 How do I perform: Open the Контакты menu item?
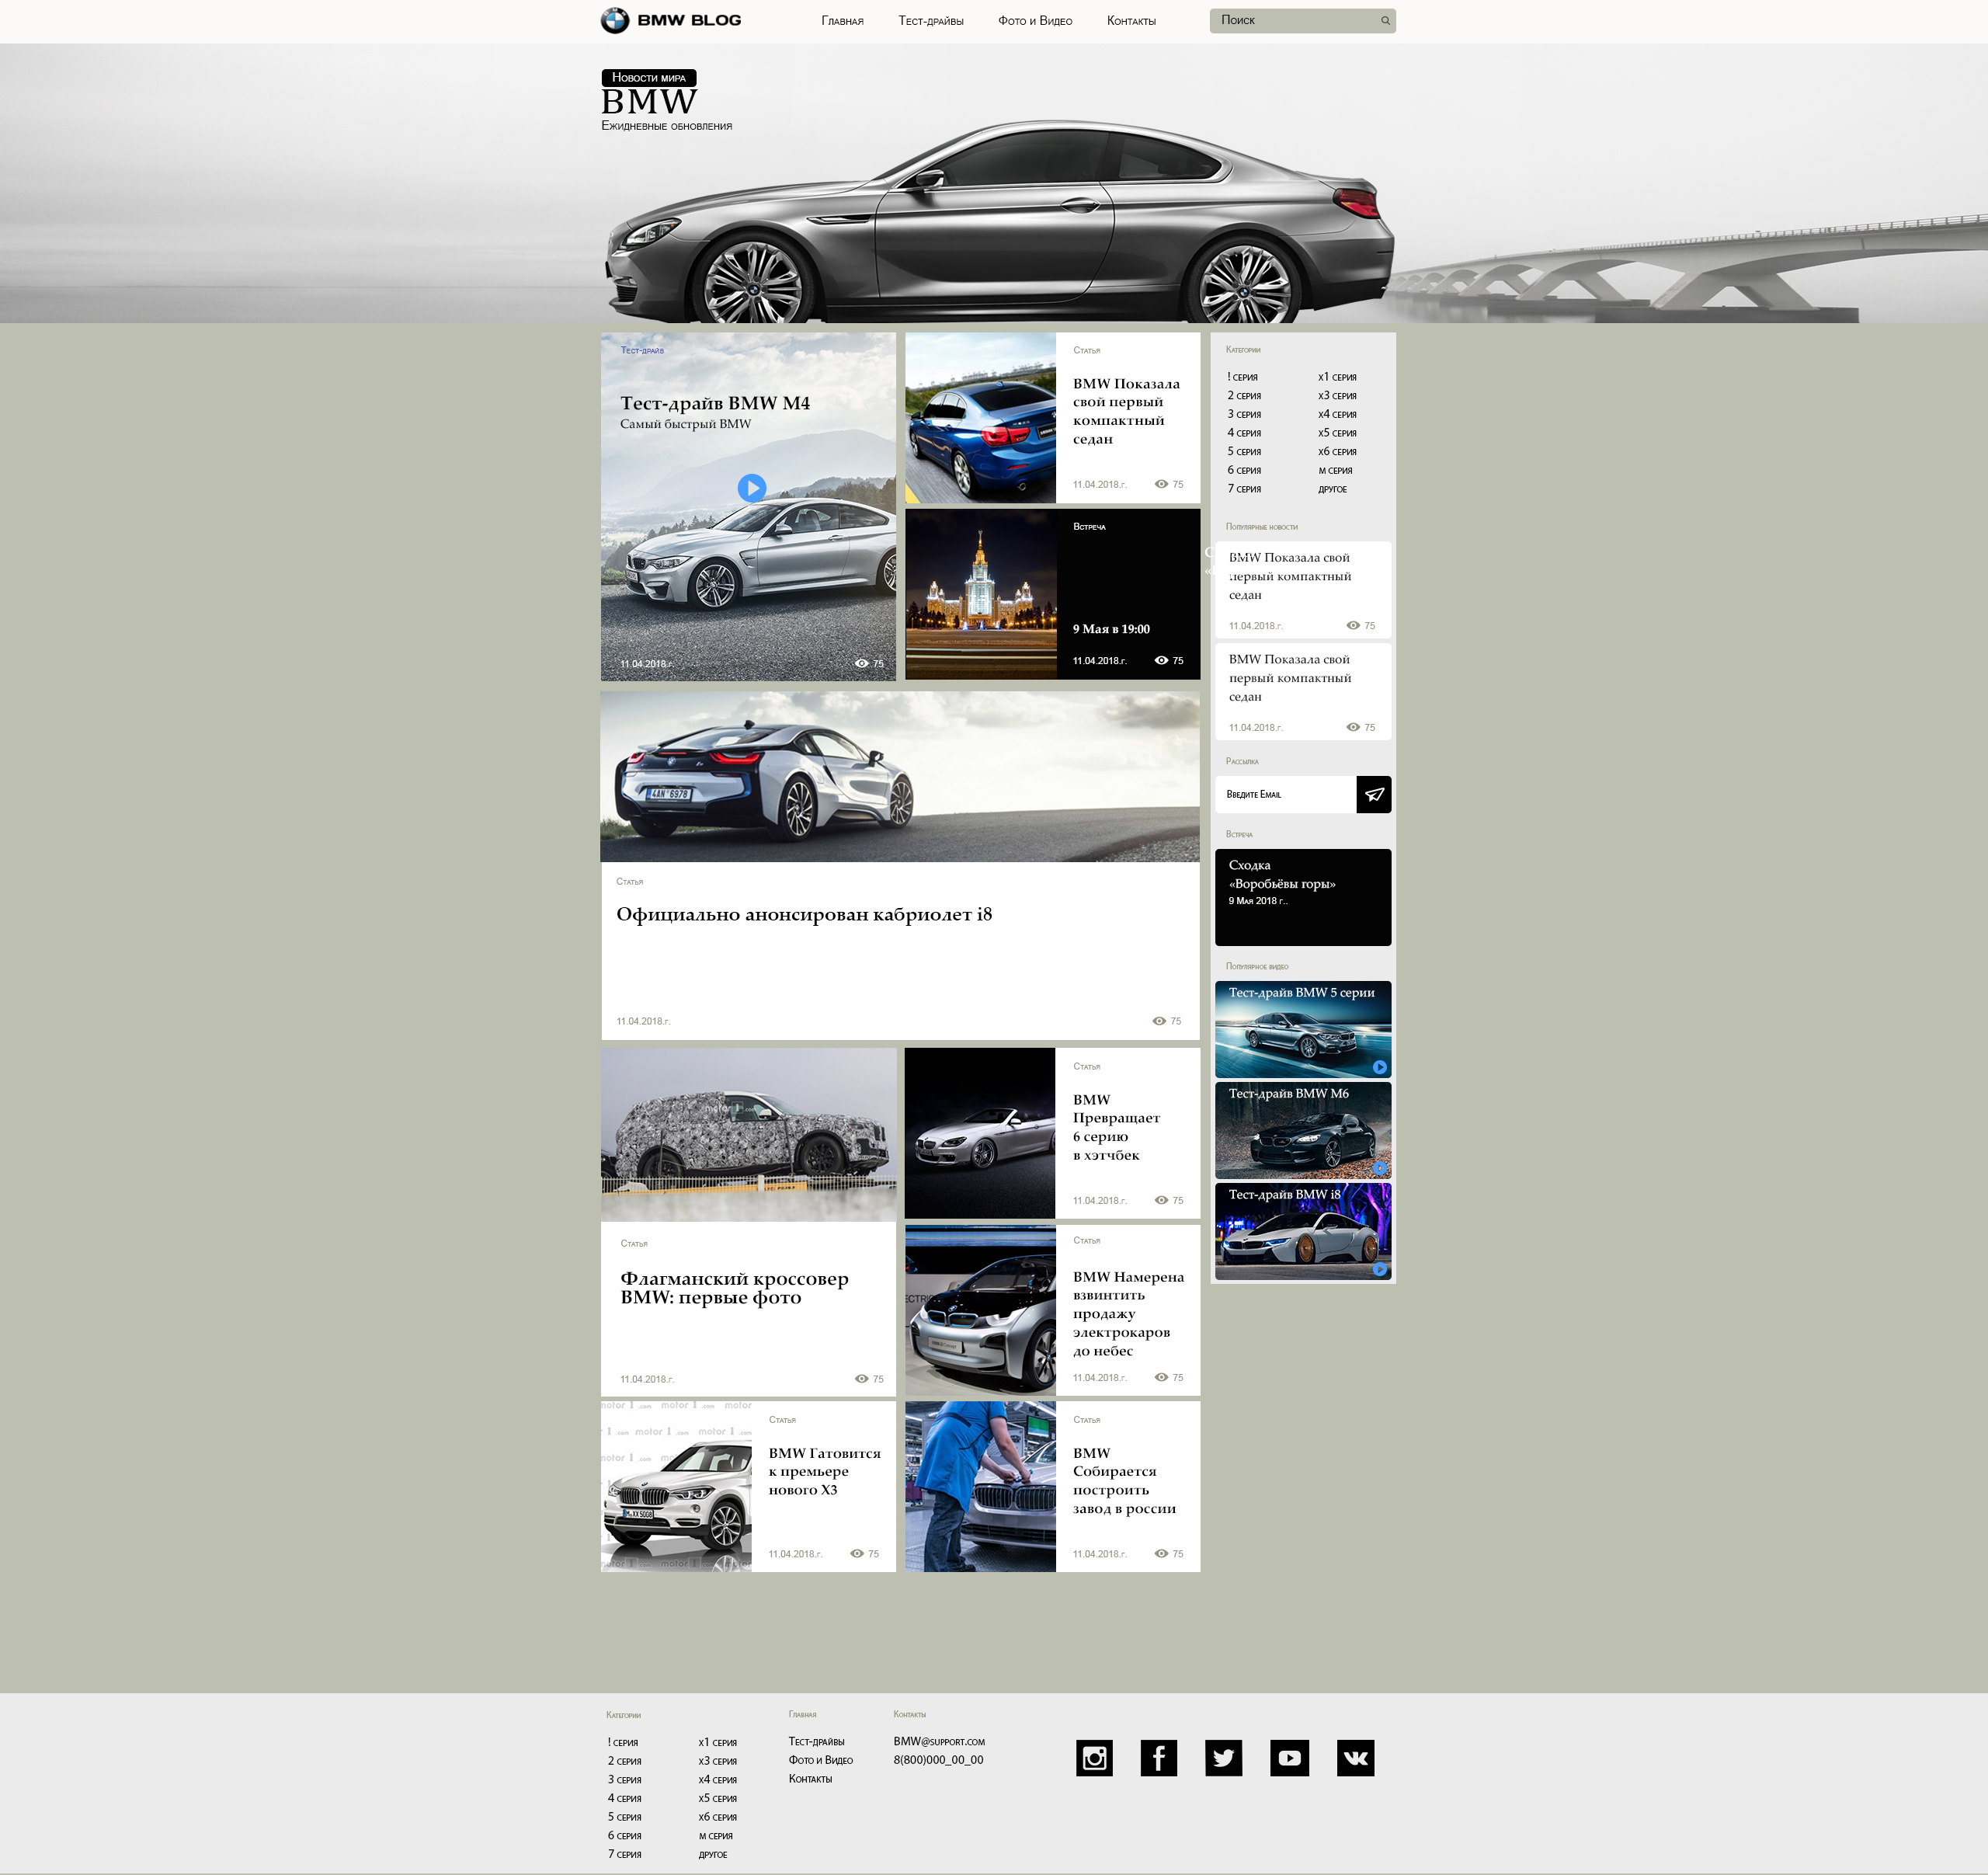(x=1131, y=21)
